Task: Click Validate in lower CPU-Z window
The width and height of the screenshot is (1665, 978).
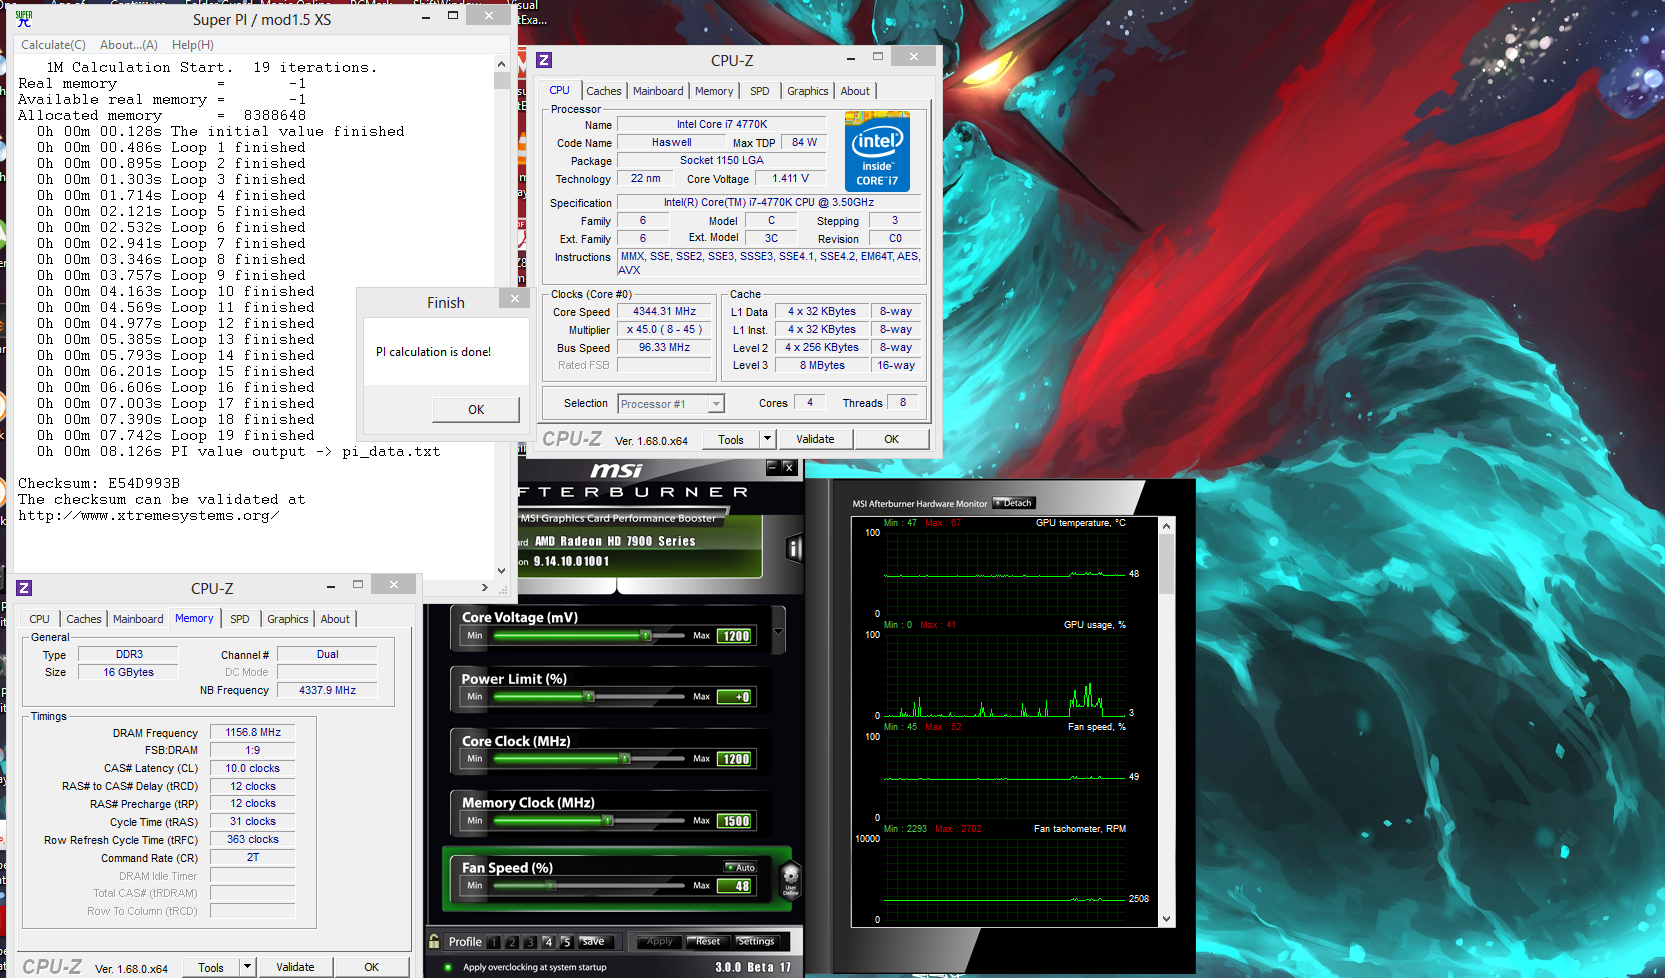Action: pyautogui.click(x=295, y=967)
